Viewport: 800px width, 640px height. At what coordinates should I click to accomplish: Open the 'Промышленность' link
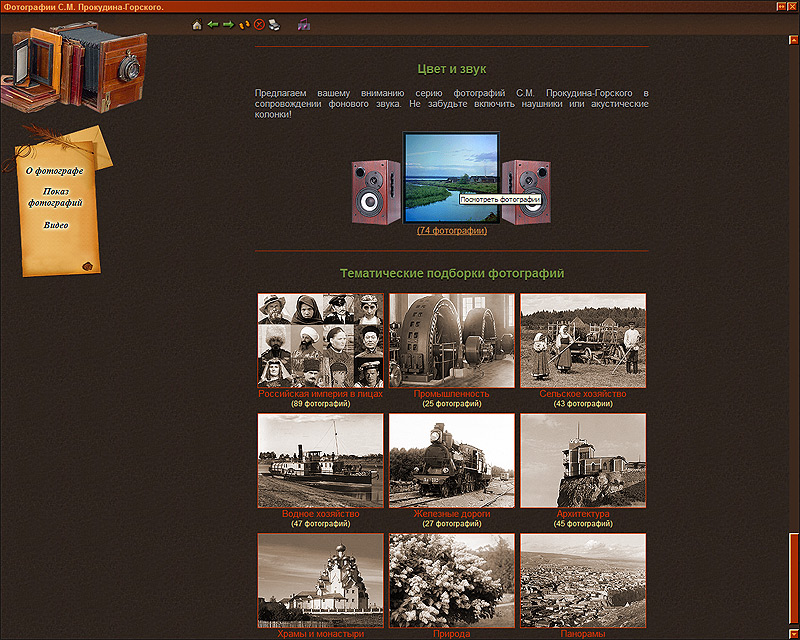click(x=452, y=394)
